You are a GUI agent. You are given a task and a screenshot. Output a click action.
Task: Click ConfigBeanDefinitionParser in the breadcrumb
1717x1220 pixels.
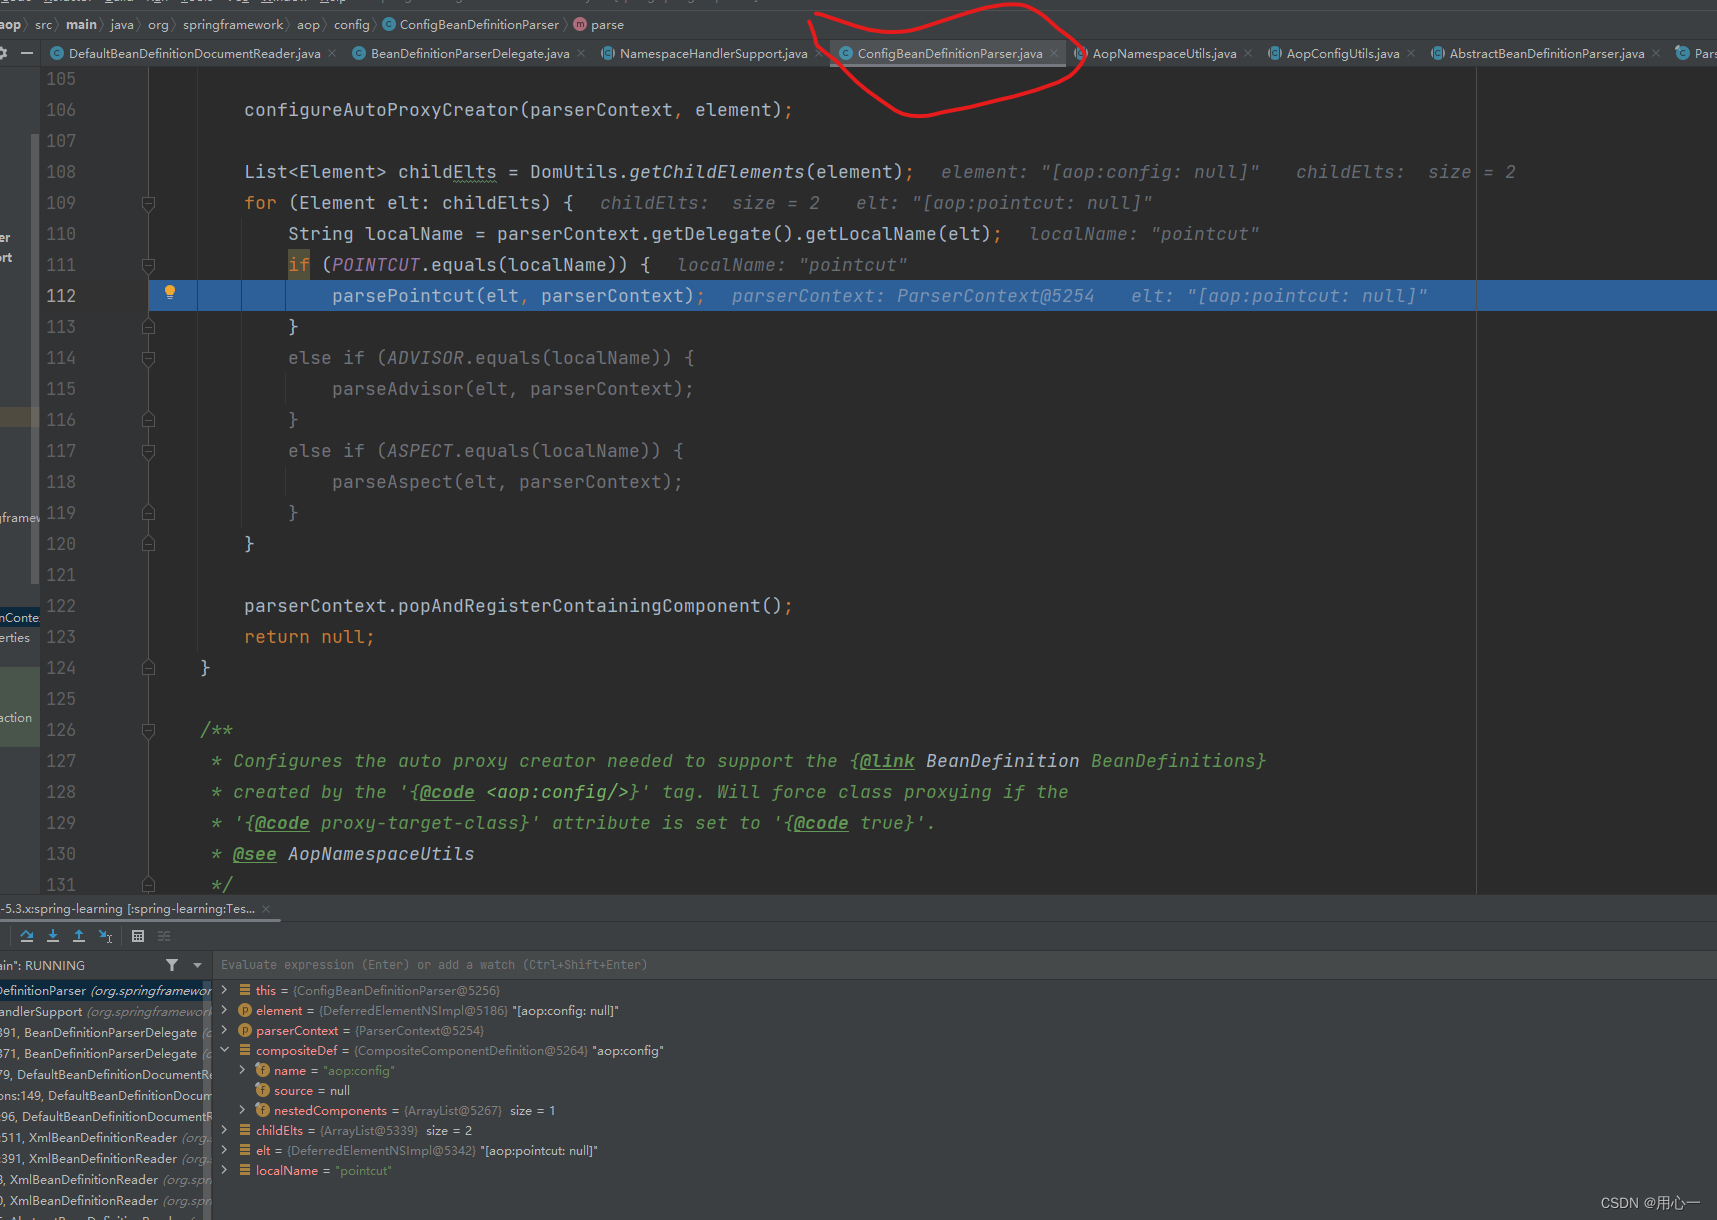tap(471, 24)
